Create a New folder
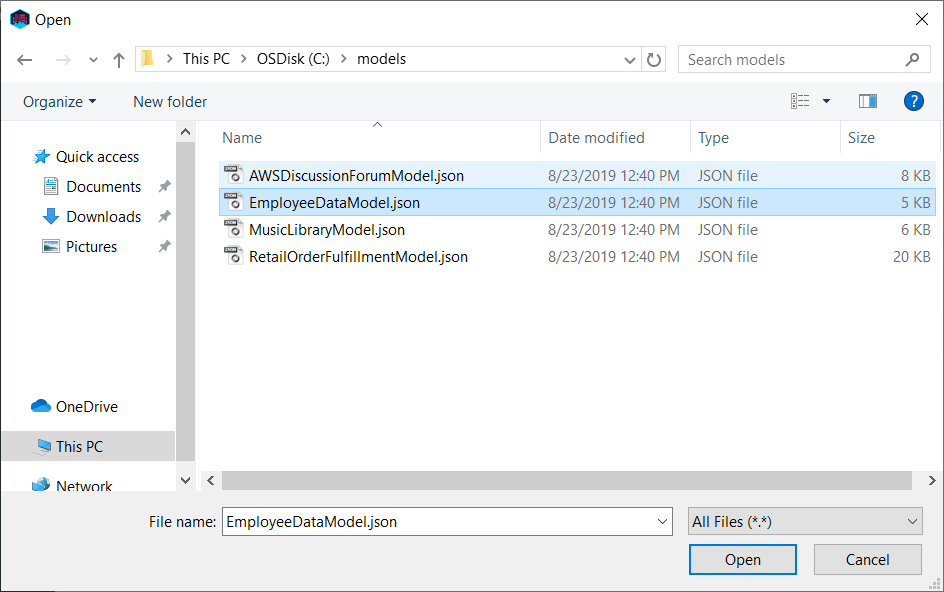The height and width of the screenshot is (592, 944). [169, 101]
